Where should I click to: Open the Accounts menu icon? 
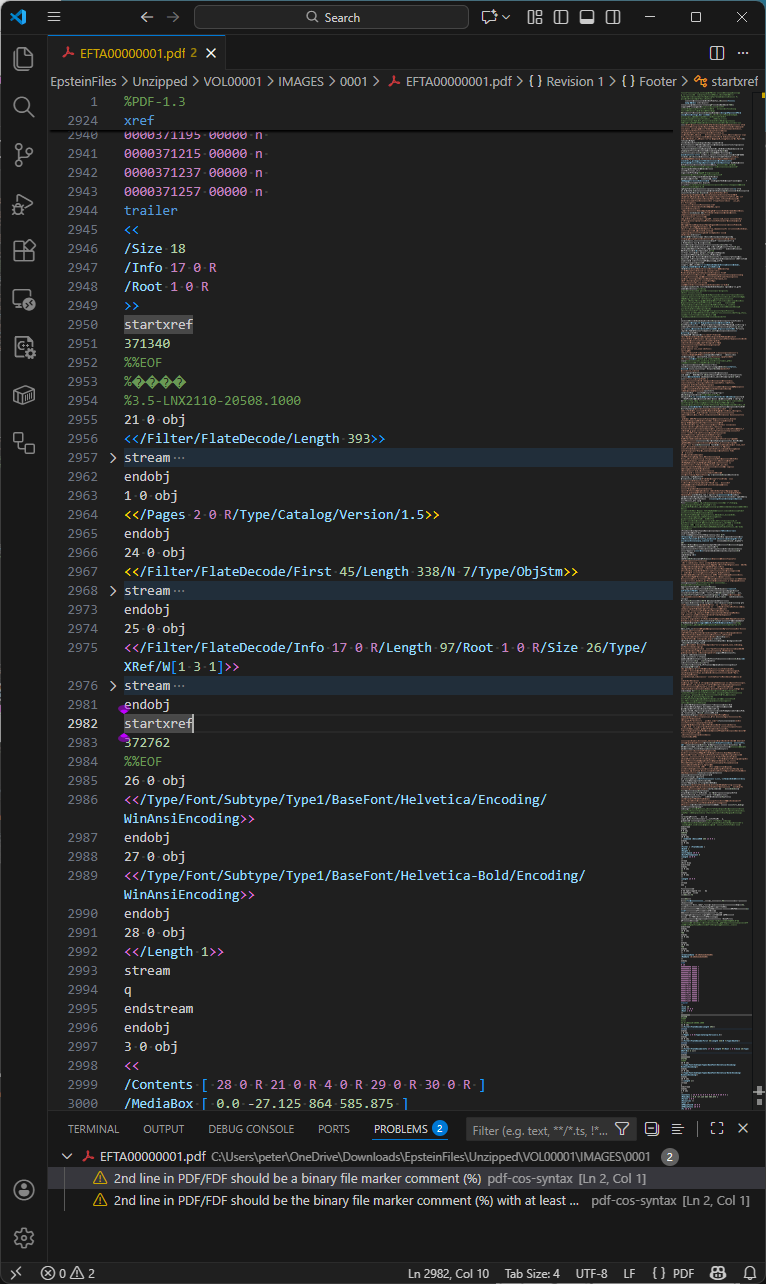pyautogui.click(x=24, y=1190)
